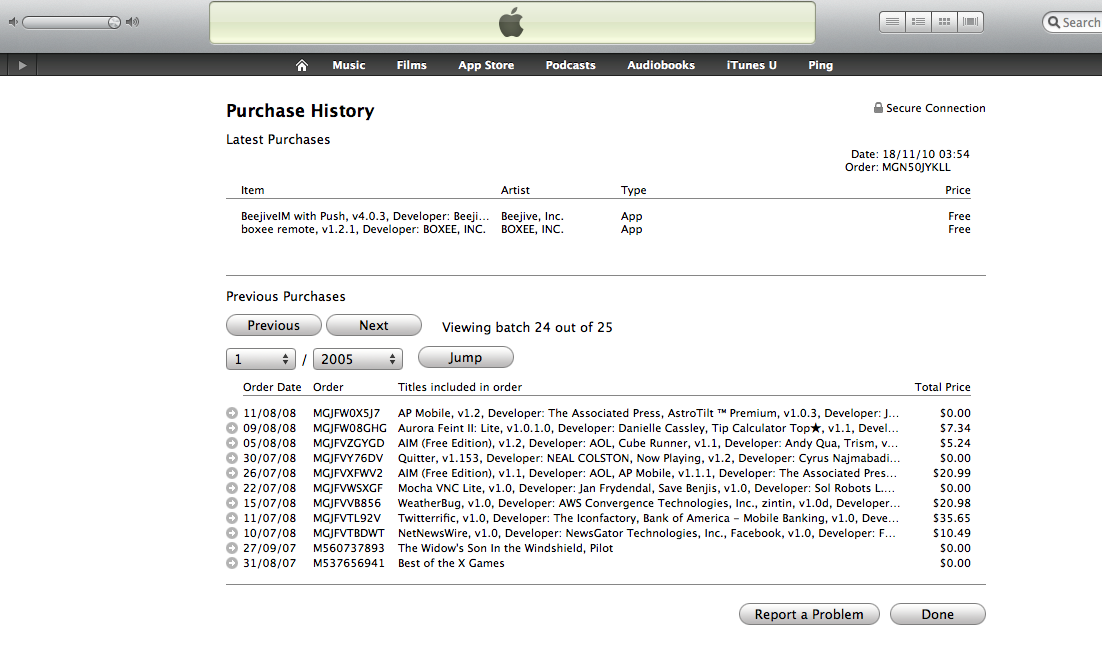Click order date 11/08/08
Screen dimensions: 1102x648
click(x=270, y=413)
